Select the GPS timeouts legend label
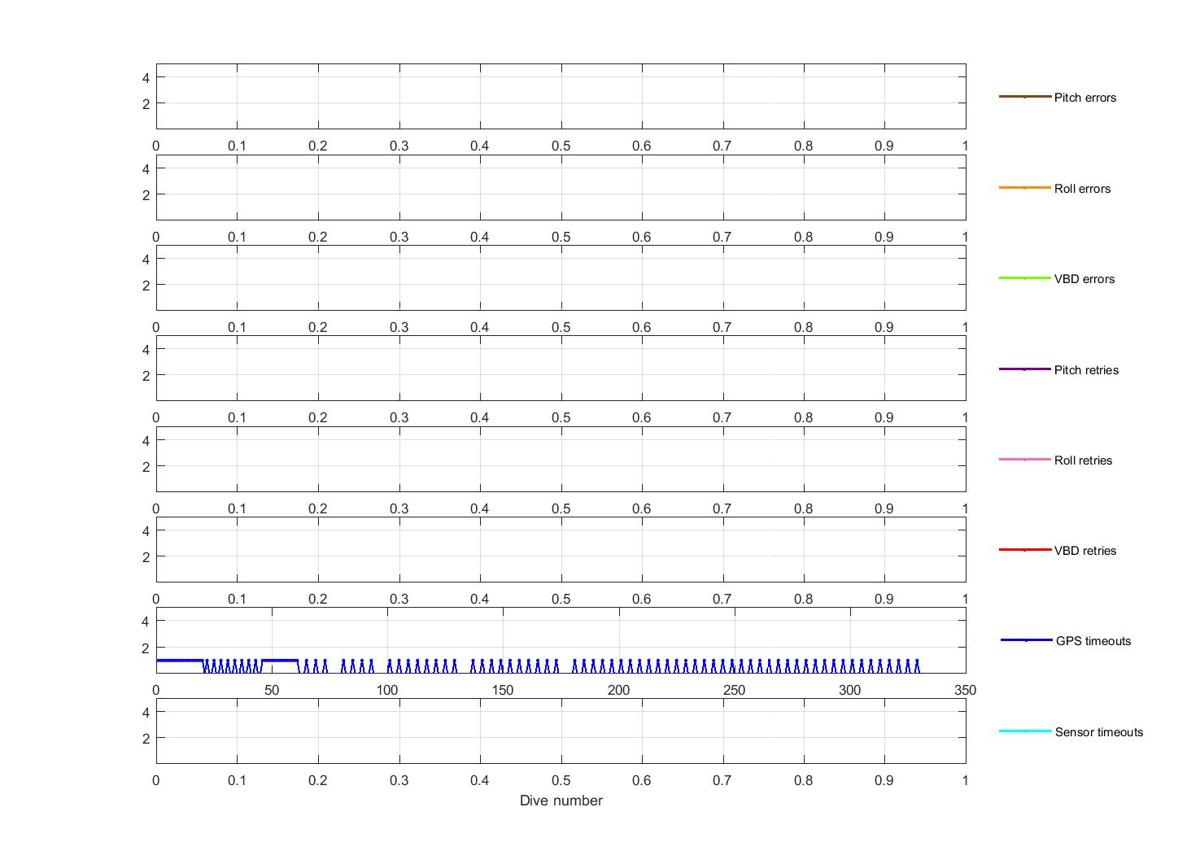Screen dimensions: 1200x859 [x=1093, y=641]
